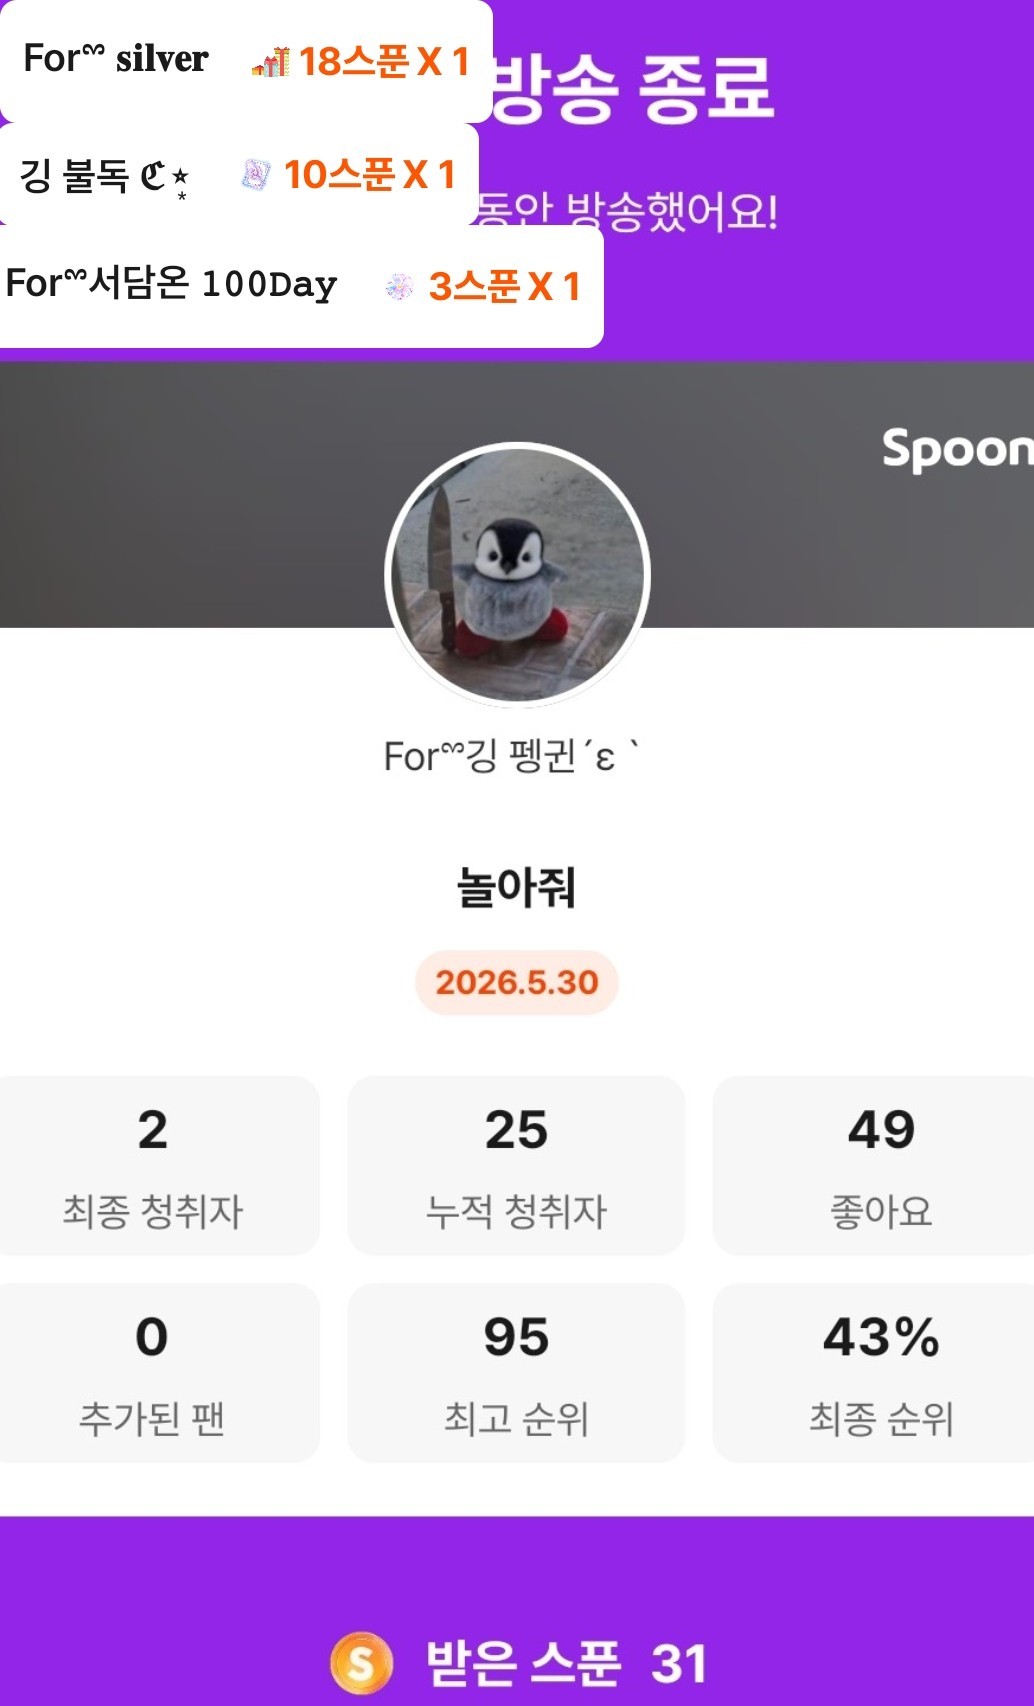Tap the 2026.5.30 date badge

point(517,982)
